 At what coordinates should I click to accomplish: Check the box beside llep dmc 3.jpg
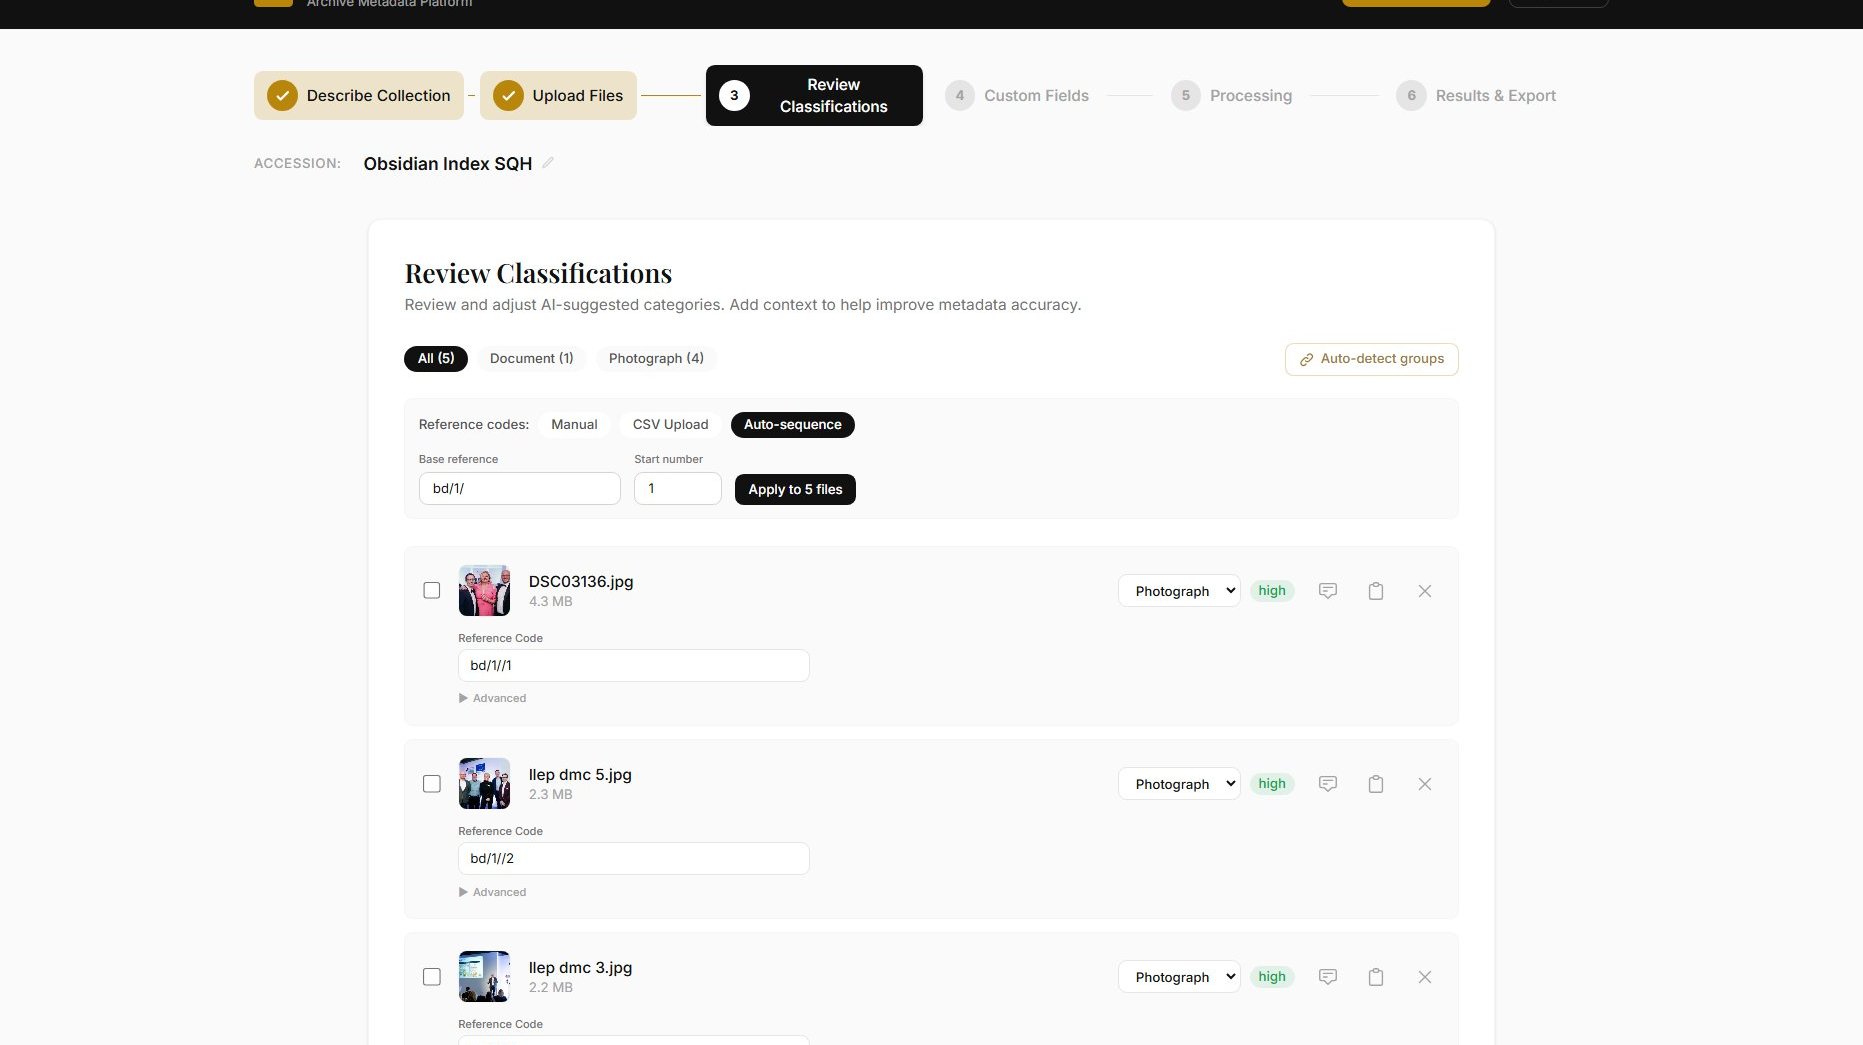click(432, 976)
